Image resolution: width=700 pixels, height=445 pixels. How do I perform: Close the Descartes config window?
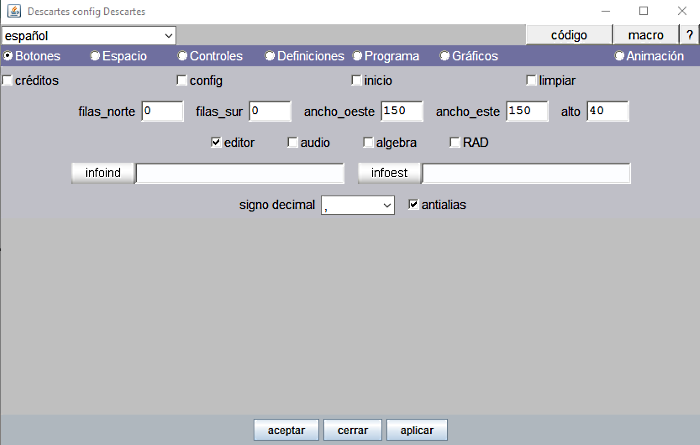682,11
